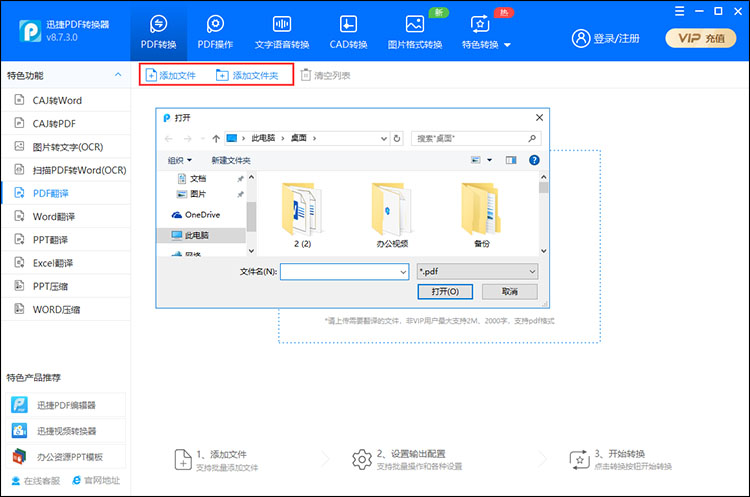Click the 新建文件夹 button
This screenshot has width=750, height=497.
tap(231, 160)
